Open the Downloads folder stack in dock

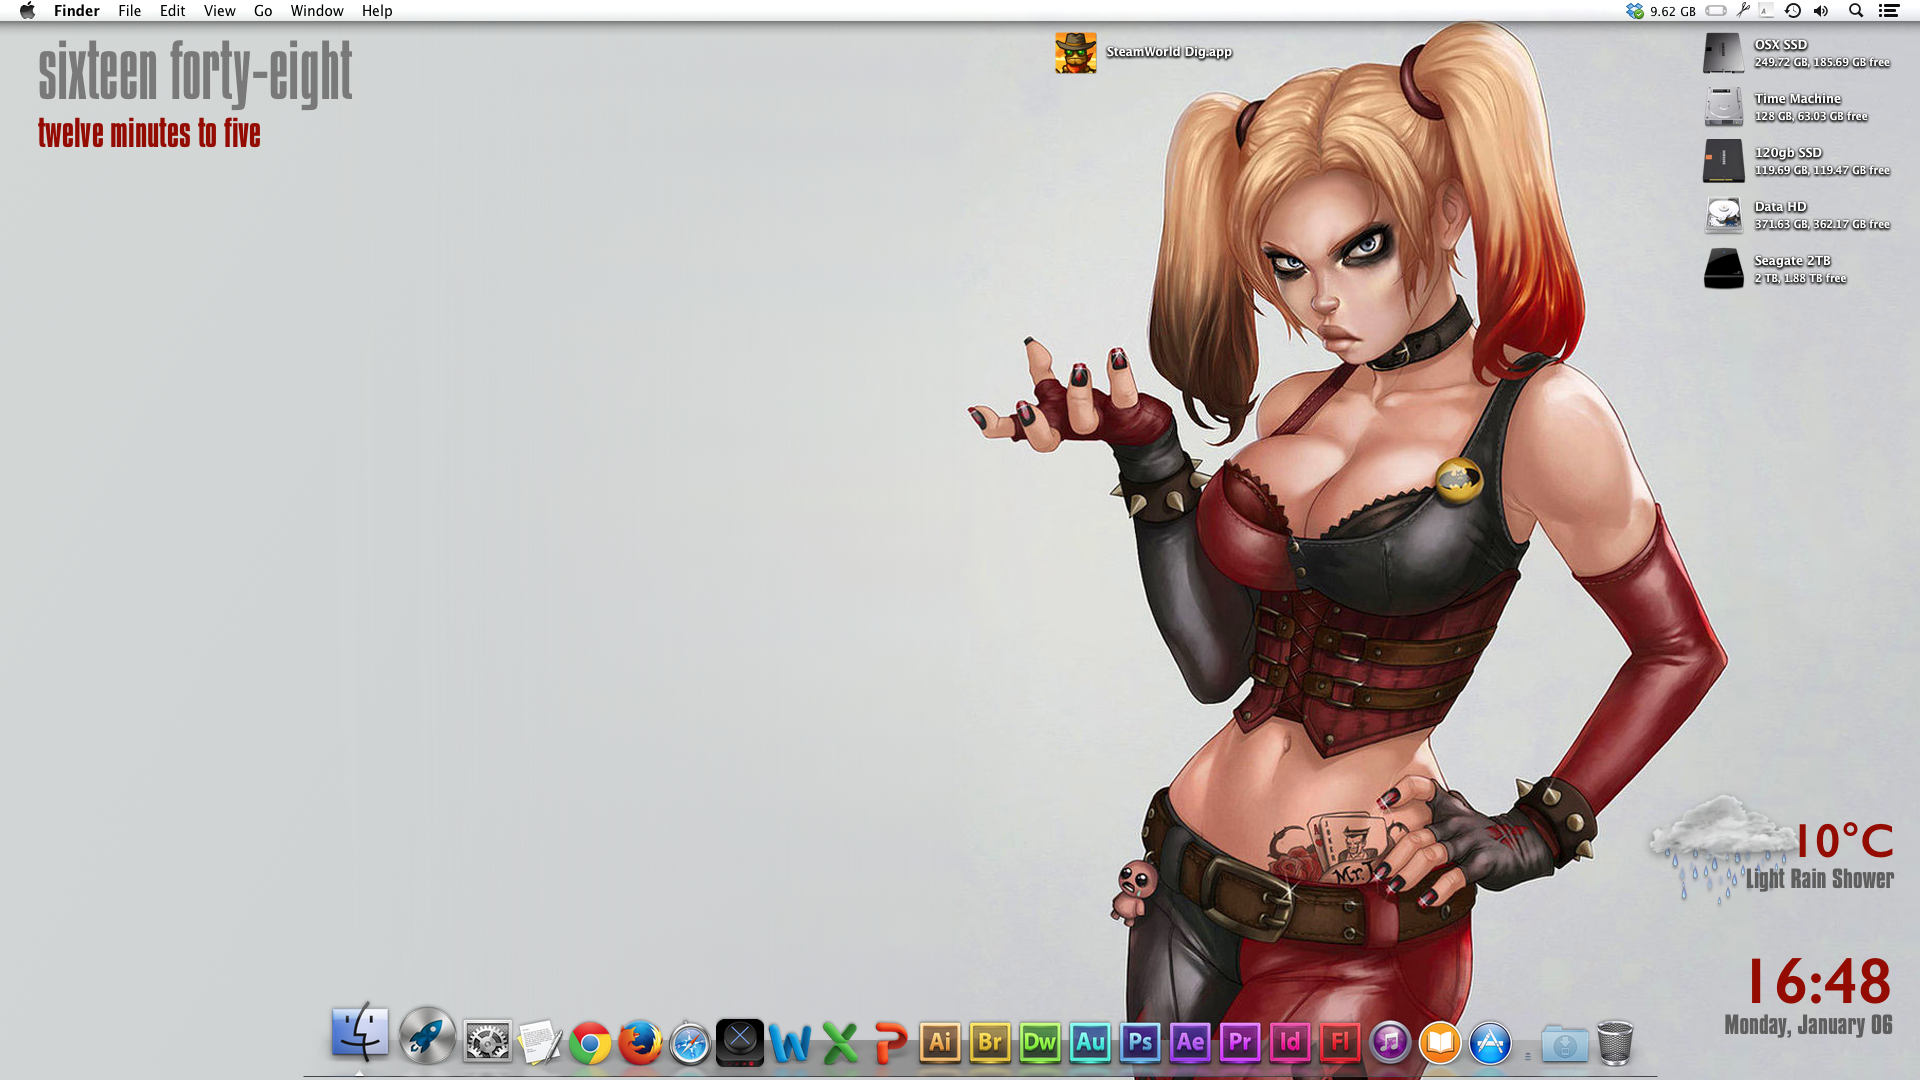pyautogui.click(x=1565, y=1044)
